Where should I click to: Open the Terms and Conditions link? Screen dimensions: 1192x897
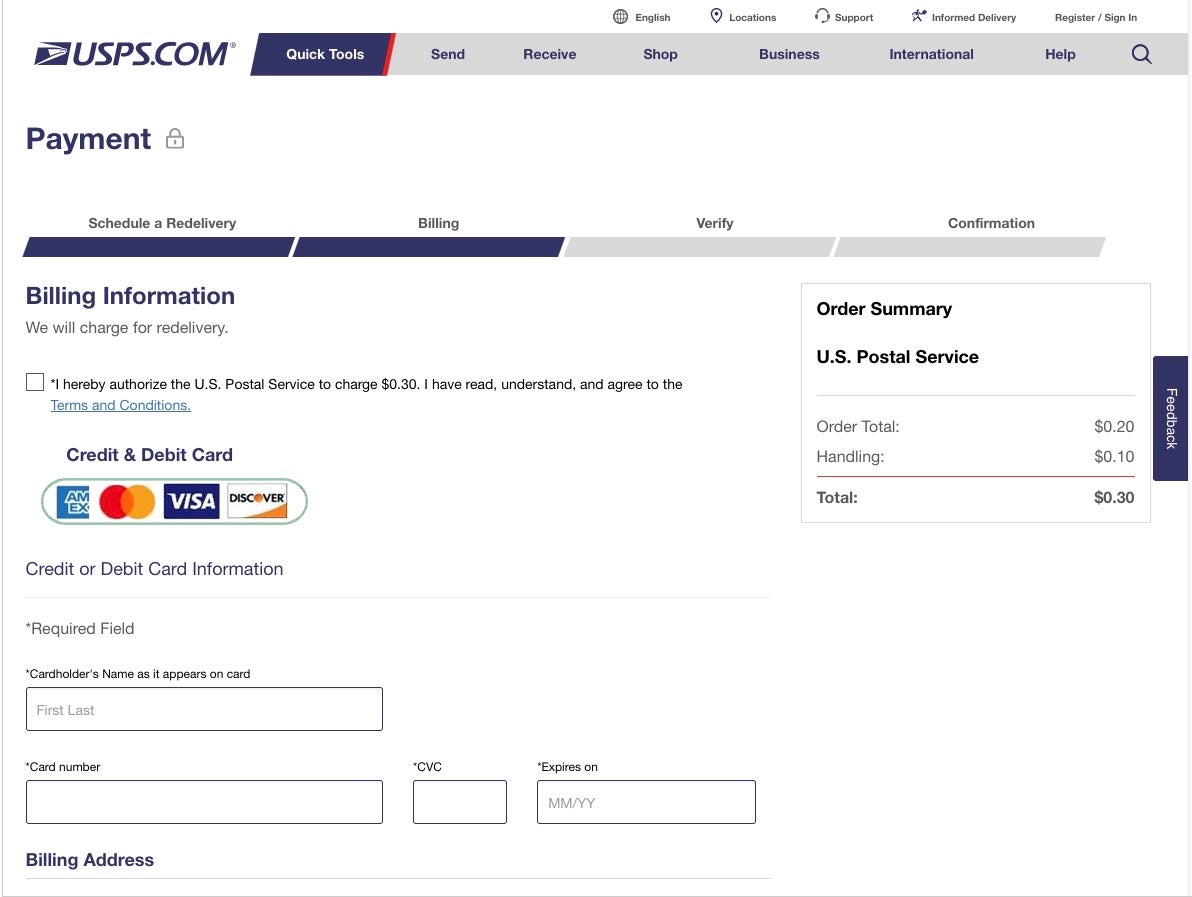(120, 405)
